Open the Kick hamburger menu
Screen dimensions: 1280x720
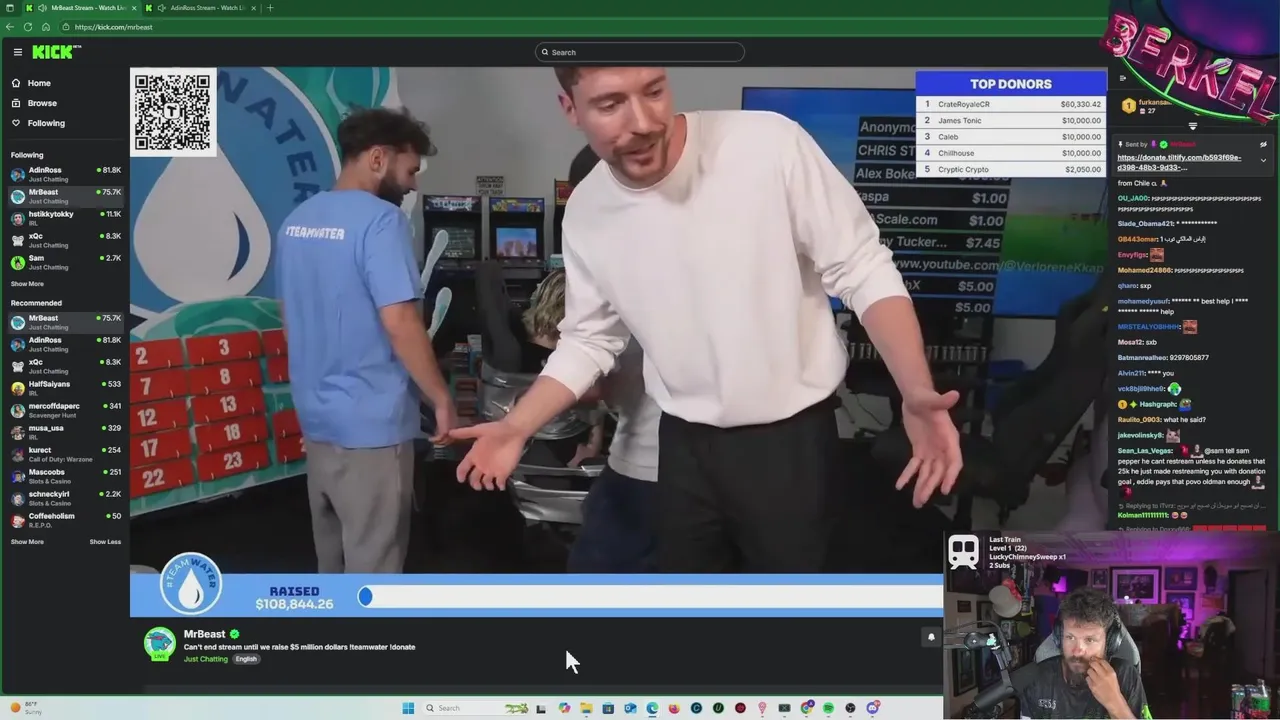coord(17,52)
